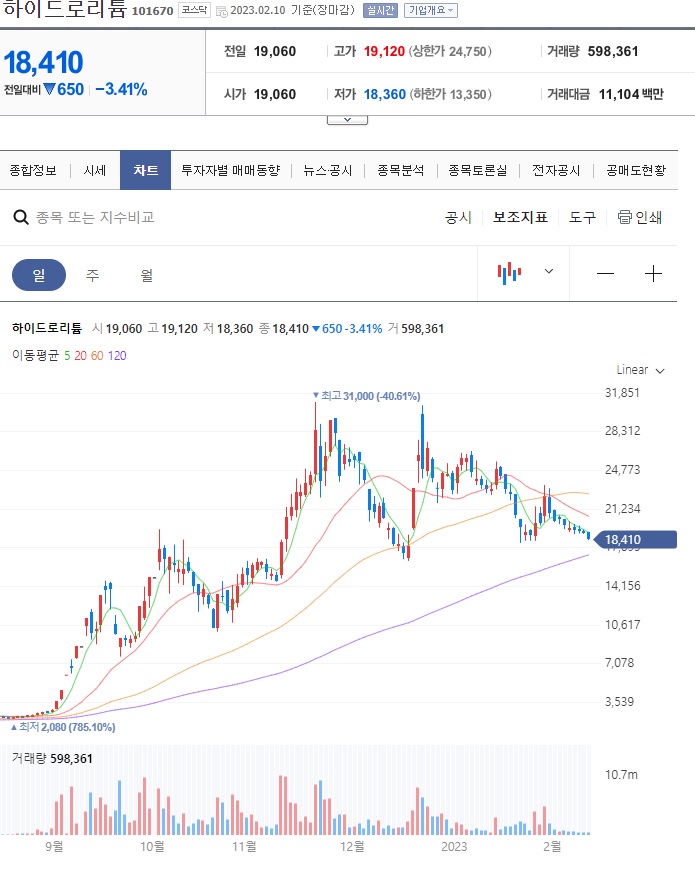Click the 최고 31,000 high marker
The width and height of the screenshot is (695, 873).
pyautogui.click(x=366, y=396)
